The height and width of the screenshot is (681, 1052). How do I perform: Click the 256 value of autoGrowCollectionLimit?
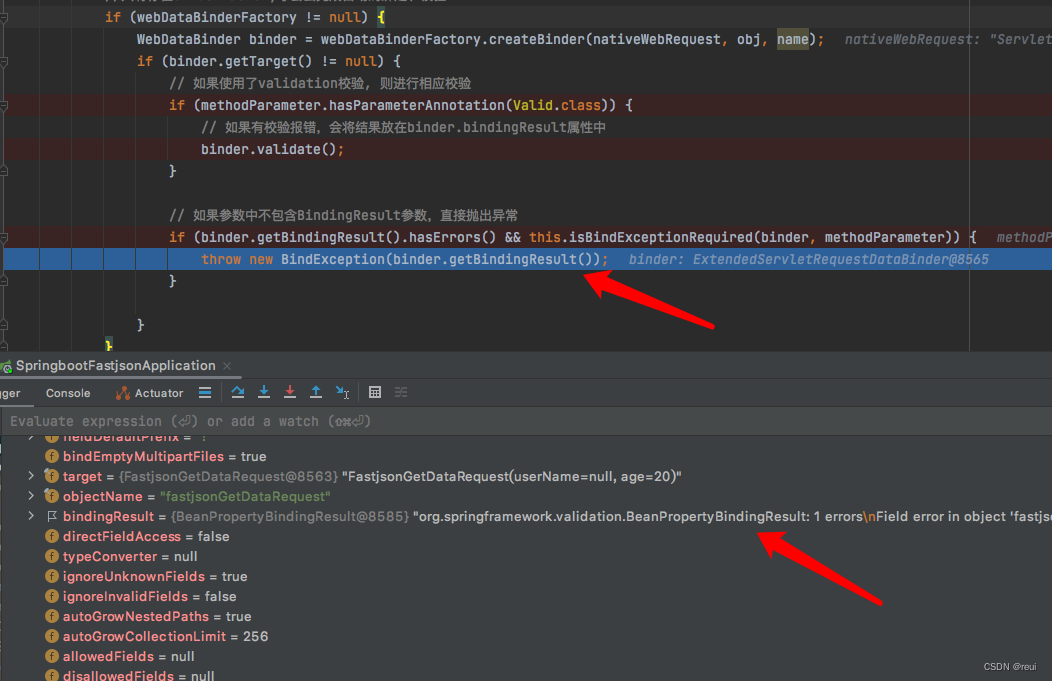[255, 636]
